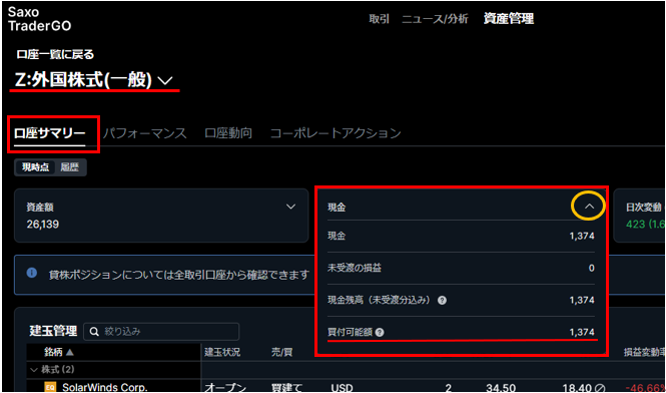
Task: Select the 現時点 toggle option
Action: click(x=35, y=167)
